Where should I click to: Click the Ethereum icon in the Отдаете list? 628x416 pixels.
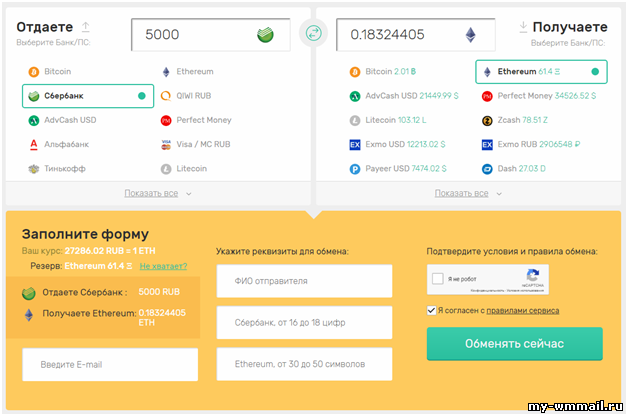[x=166, y=72]
